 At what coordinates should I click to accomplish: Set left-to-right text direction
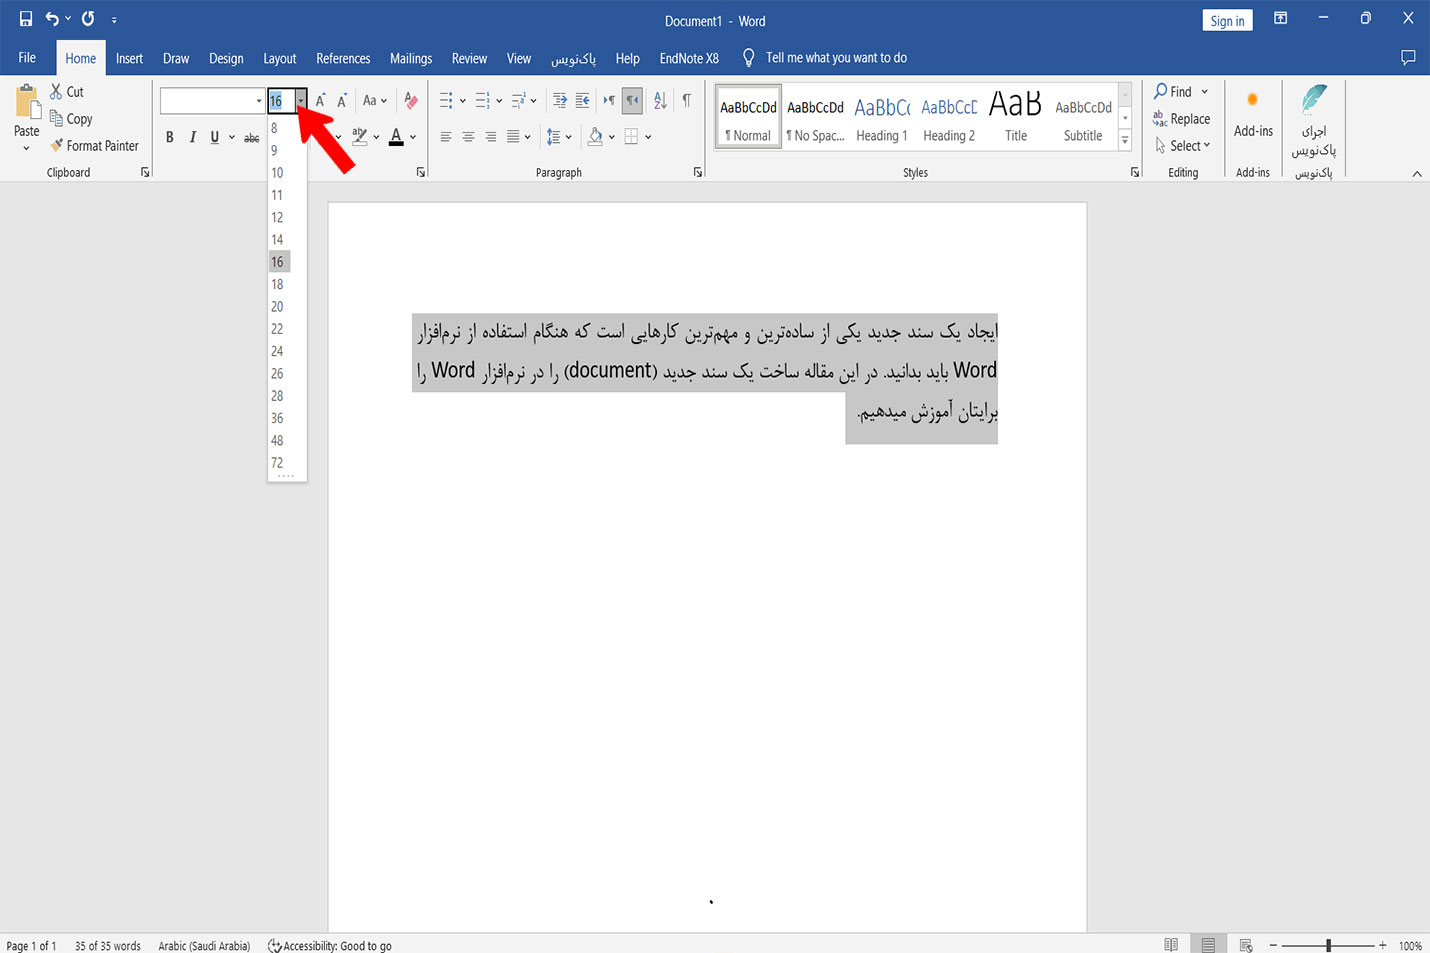click(609, 100)
